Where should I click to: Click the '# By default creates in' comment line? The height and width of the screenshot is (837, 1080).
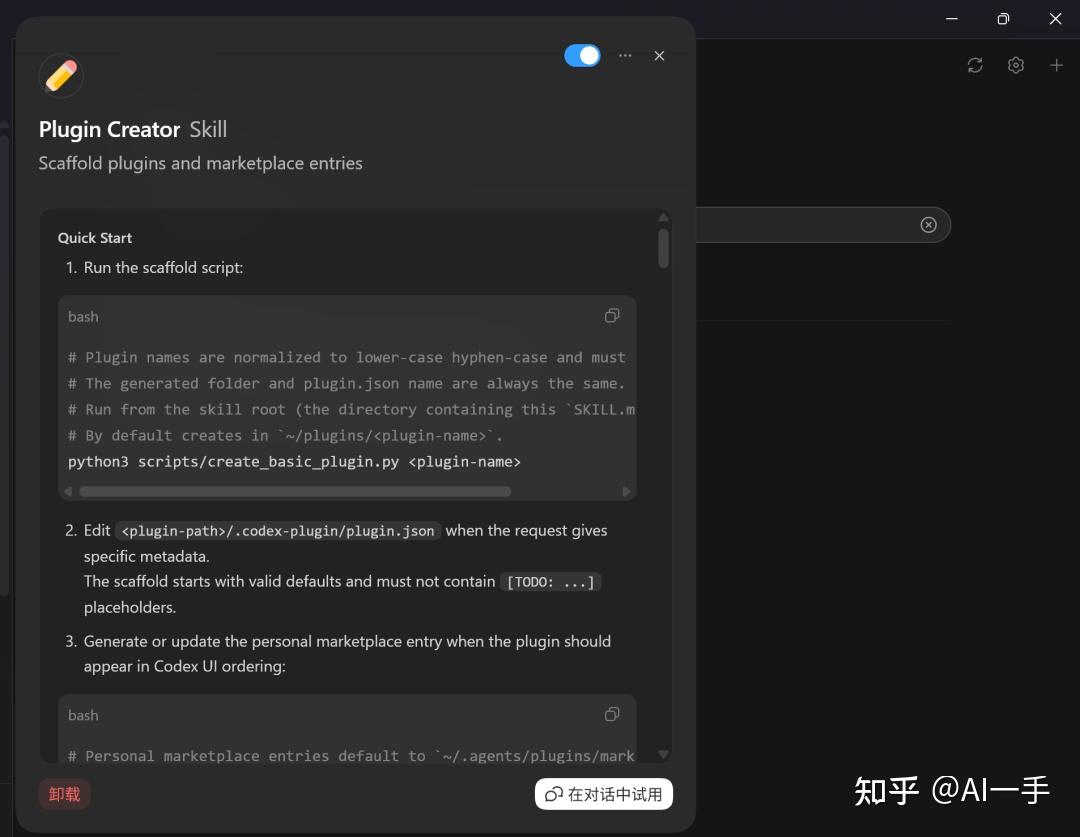coord(285,435)
